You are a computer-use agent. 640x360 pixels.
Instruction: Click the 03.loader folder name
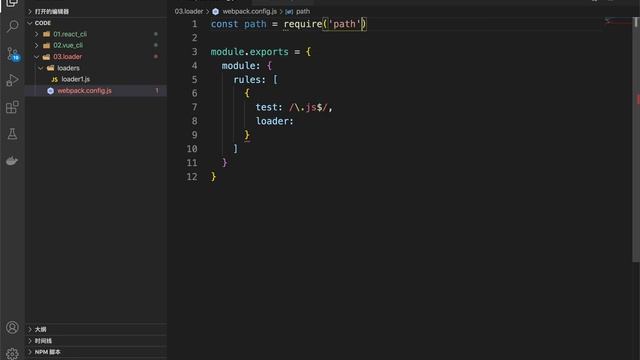point(67,57)
